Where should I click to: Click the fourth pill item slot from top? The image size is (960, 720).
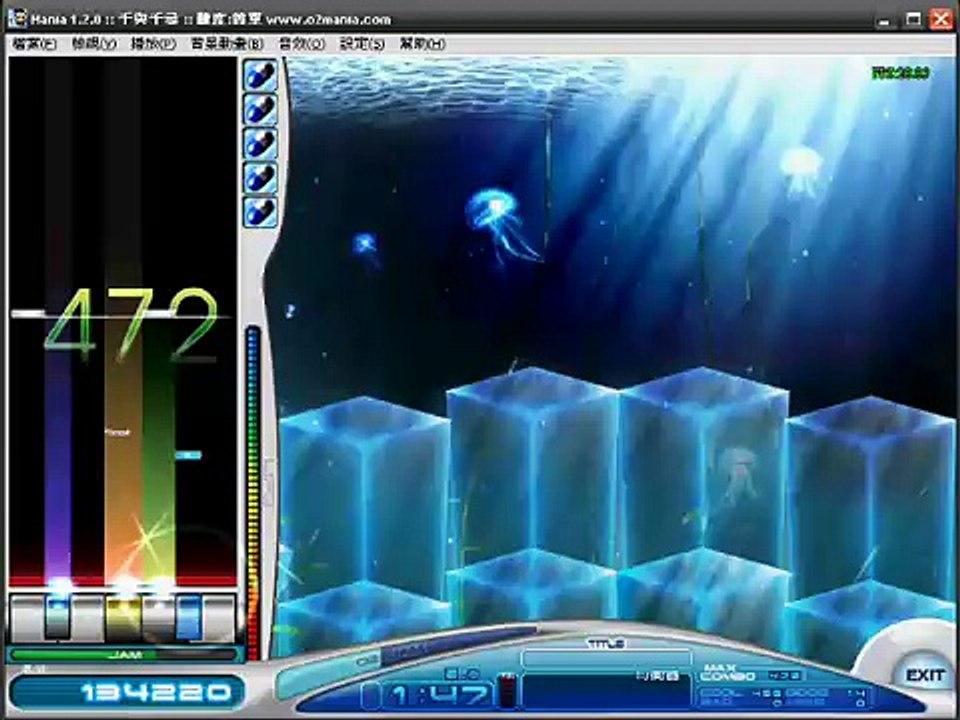tap(261, 178)
